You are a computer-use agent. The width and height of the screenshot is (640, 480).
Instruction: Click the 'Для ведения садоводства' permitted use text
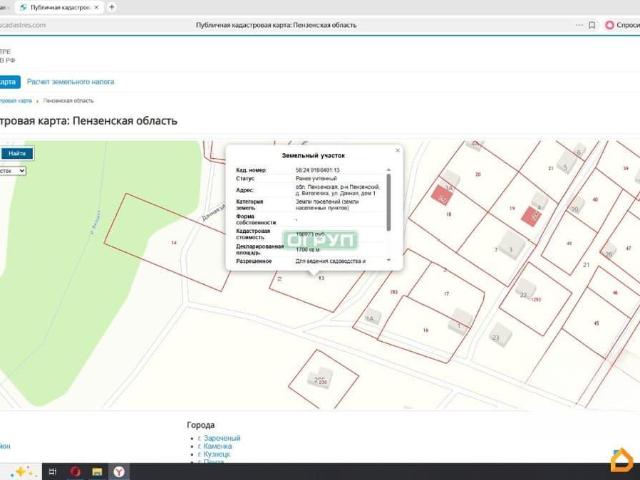[x=331, y=261]
